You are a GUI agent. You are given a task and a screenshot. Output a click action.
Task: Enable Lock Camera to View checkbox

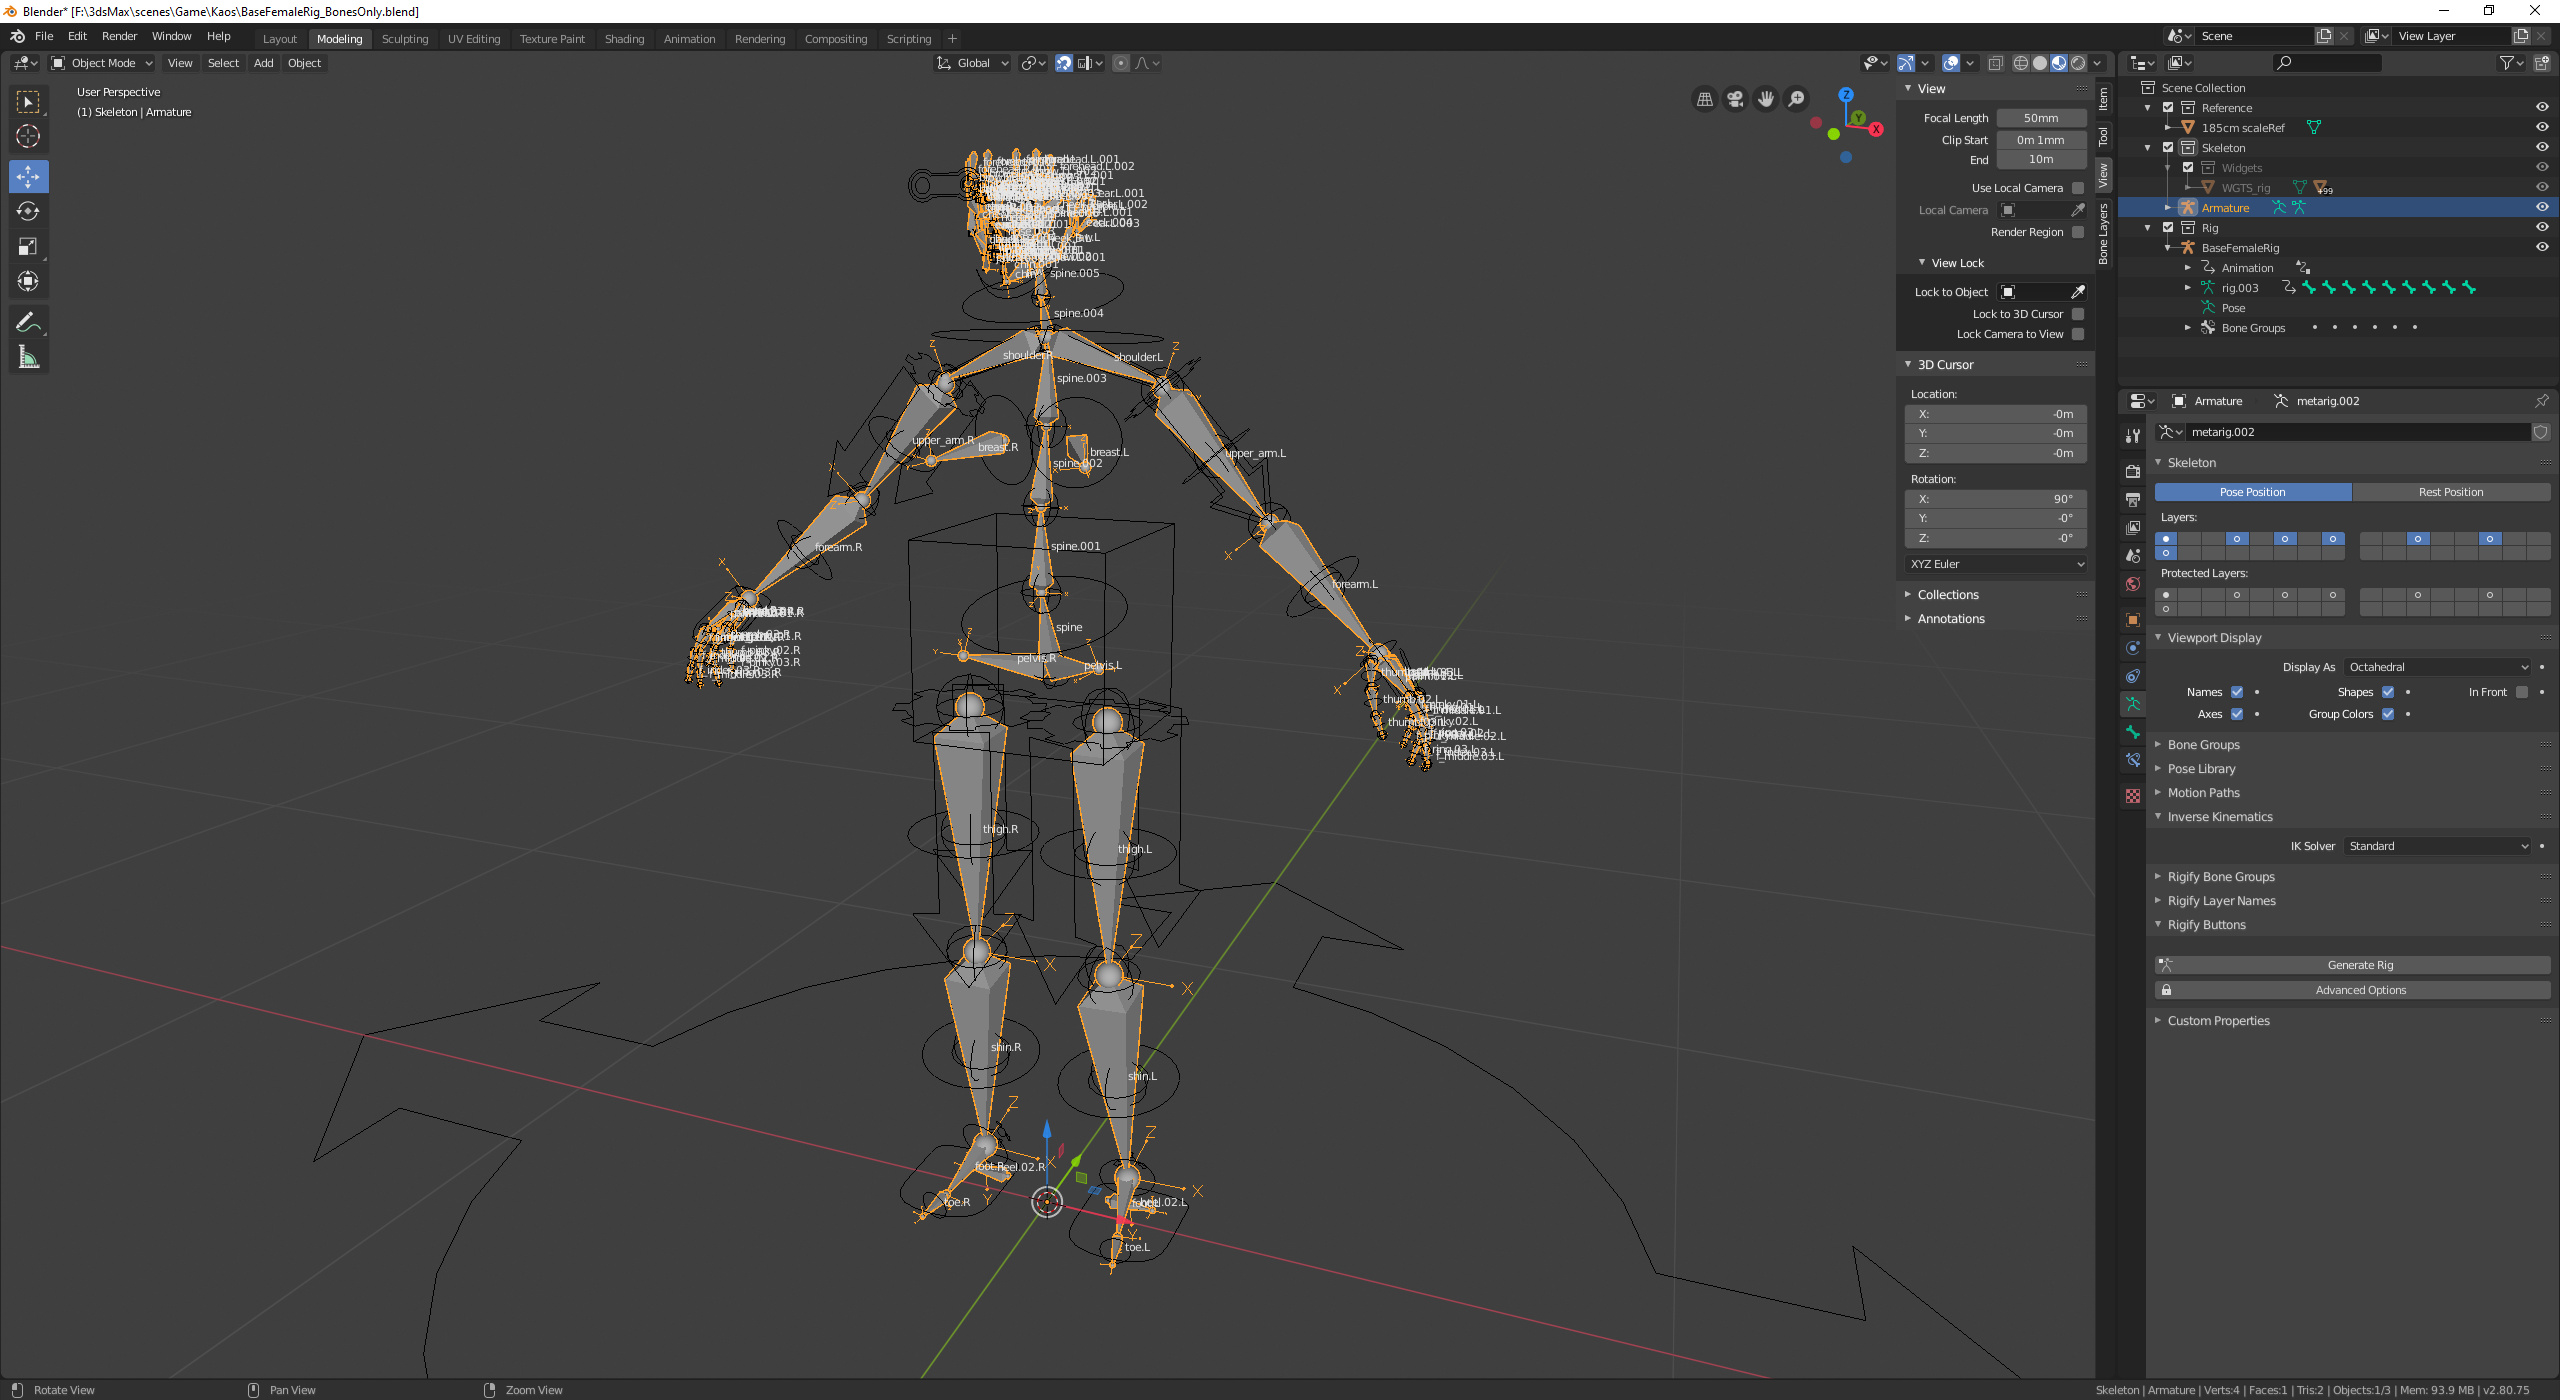pyautogui.click(x=2078, y=334)
